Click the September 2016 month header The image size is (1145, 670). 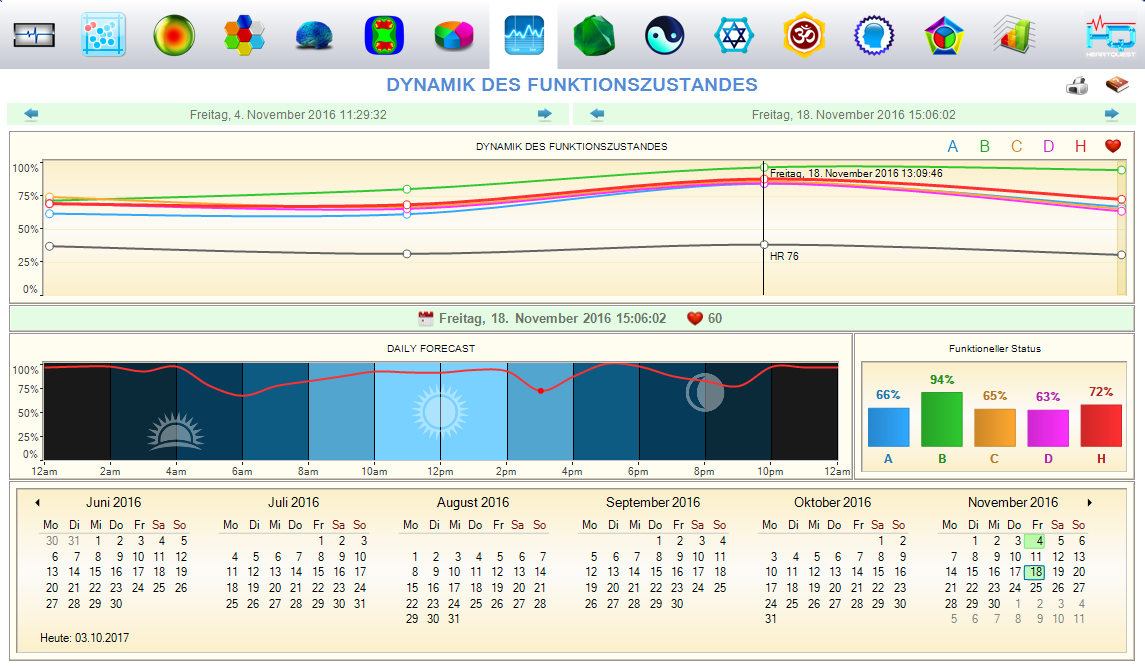[653, 502]
